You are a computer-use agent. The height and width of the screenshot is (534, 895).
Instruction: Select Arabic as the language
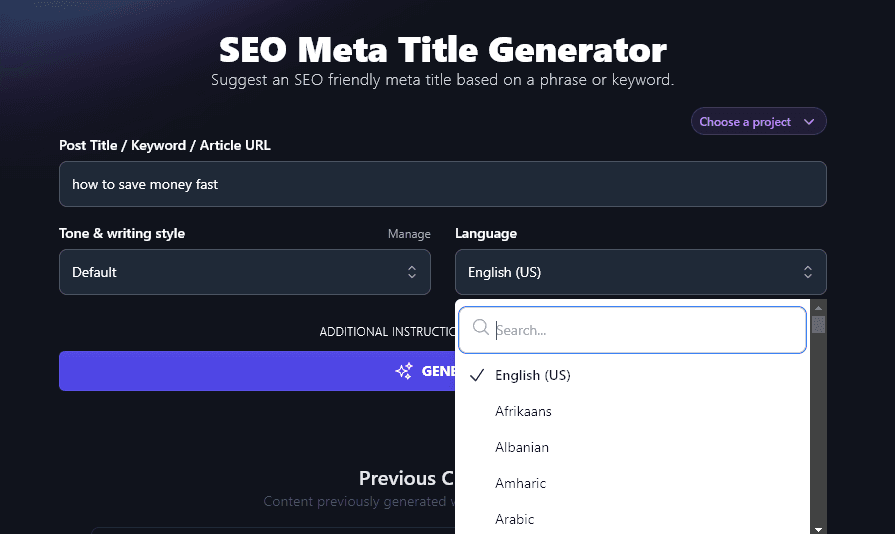514,519
